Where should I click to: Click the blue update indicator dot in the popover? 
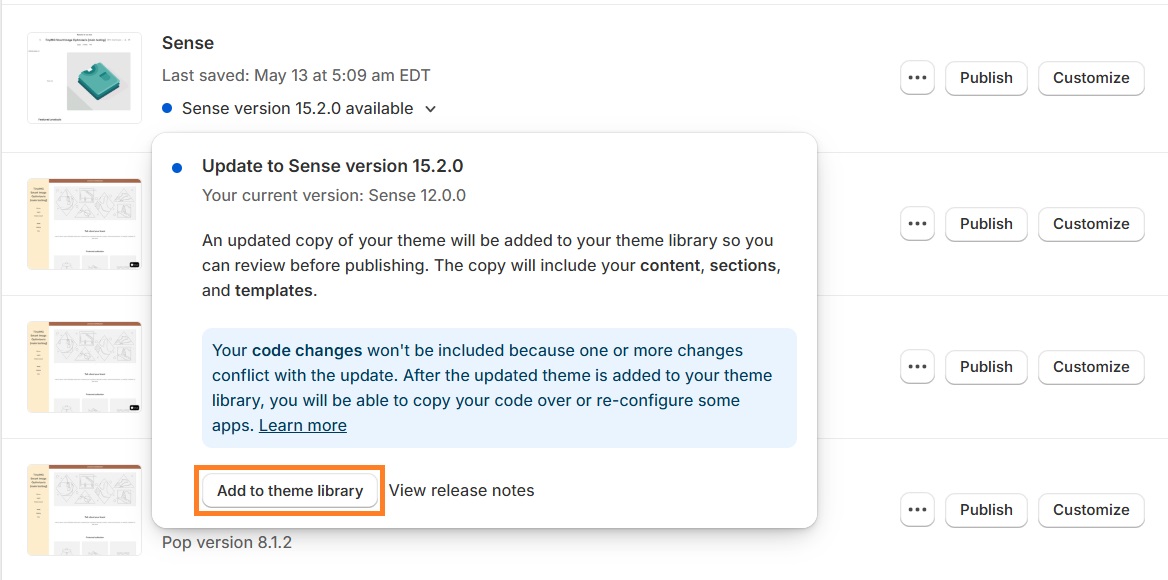point(176,167)
